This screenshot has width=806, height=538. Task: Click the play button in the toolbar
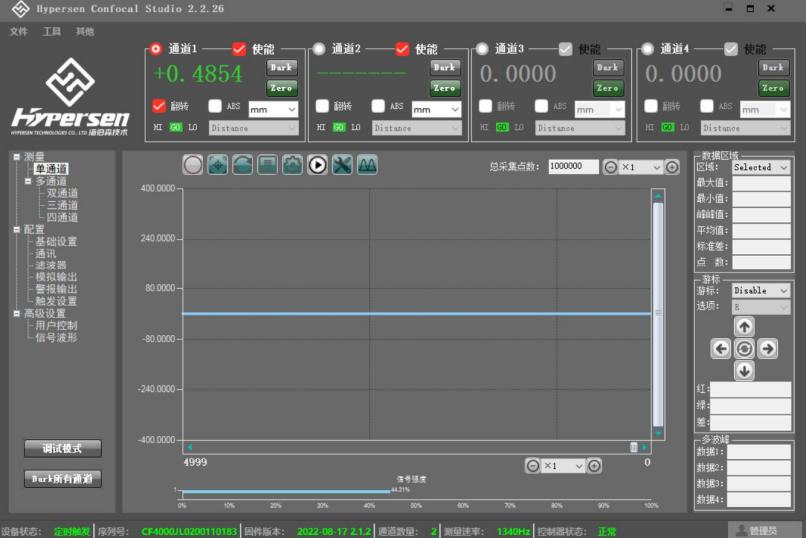318,165
